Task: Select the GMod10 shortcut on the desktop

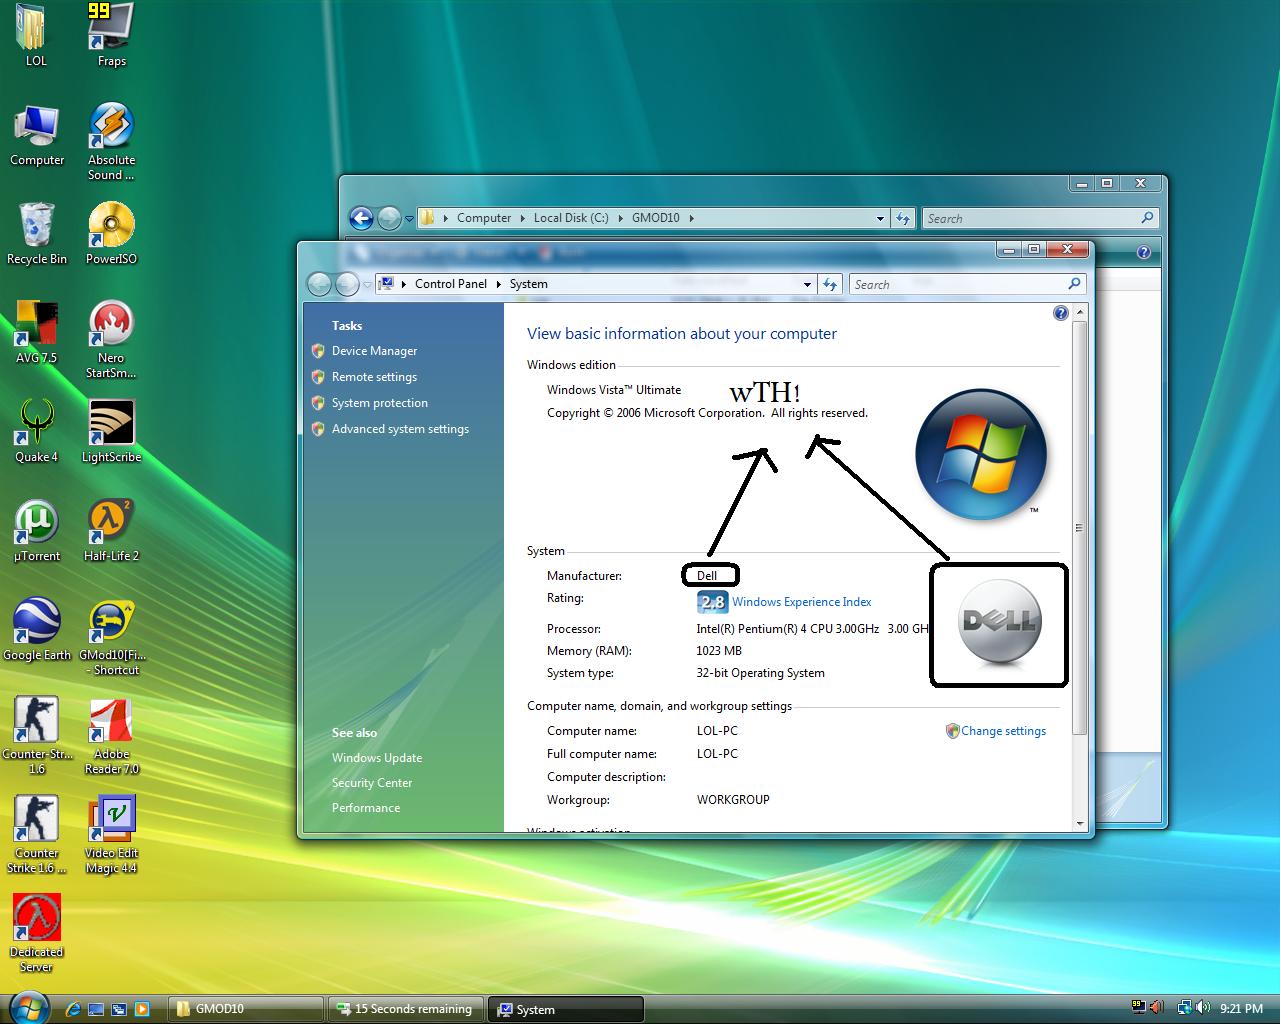Action: [111, 638]
